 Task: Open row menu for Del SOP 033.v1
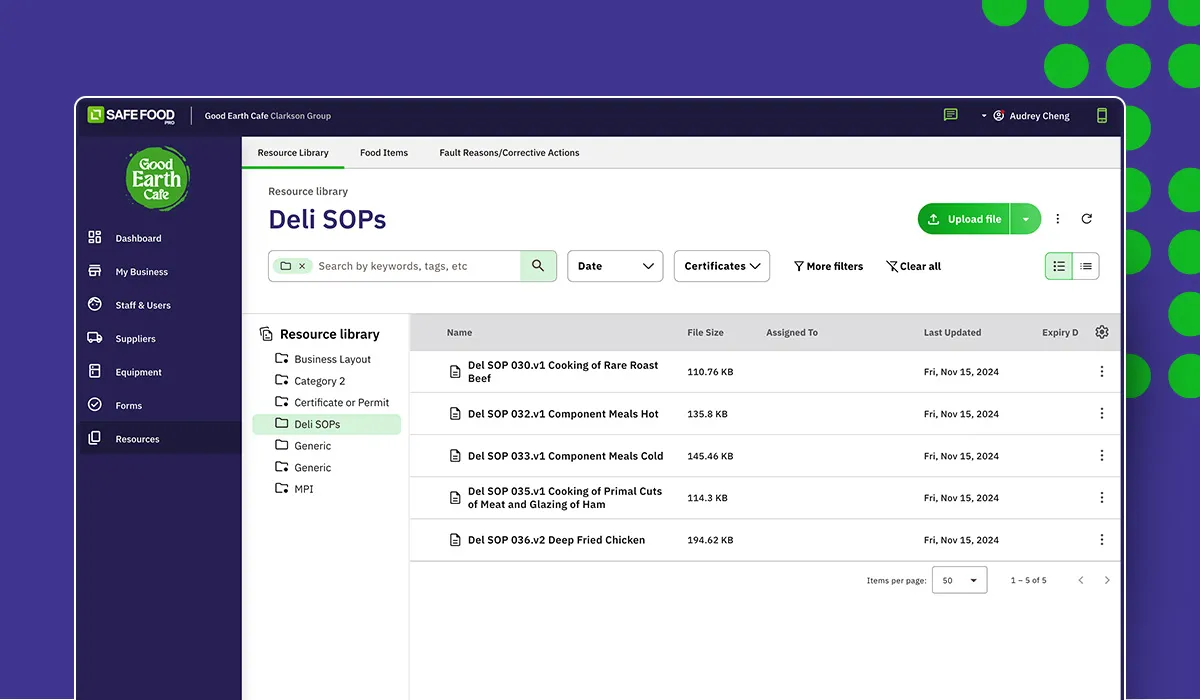[x=1102, y=456]
